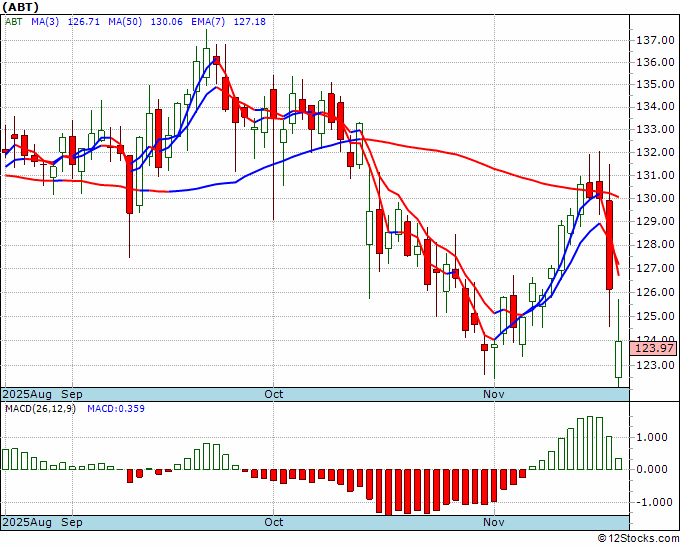Click Sep on the MACD panel axis
The image size is (680, 546).
pyautogui.click(x=72, y=522)
